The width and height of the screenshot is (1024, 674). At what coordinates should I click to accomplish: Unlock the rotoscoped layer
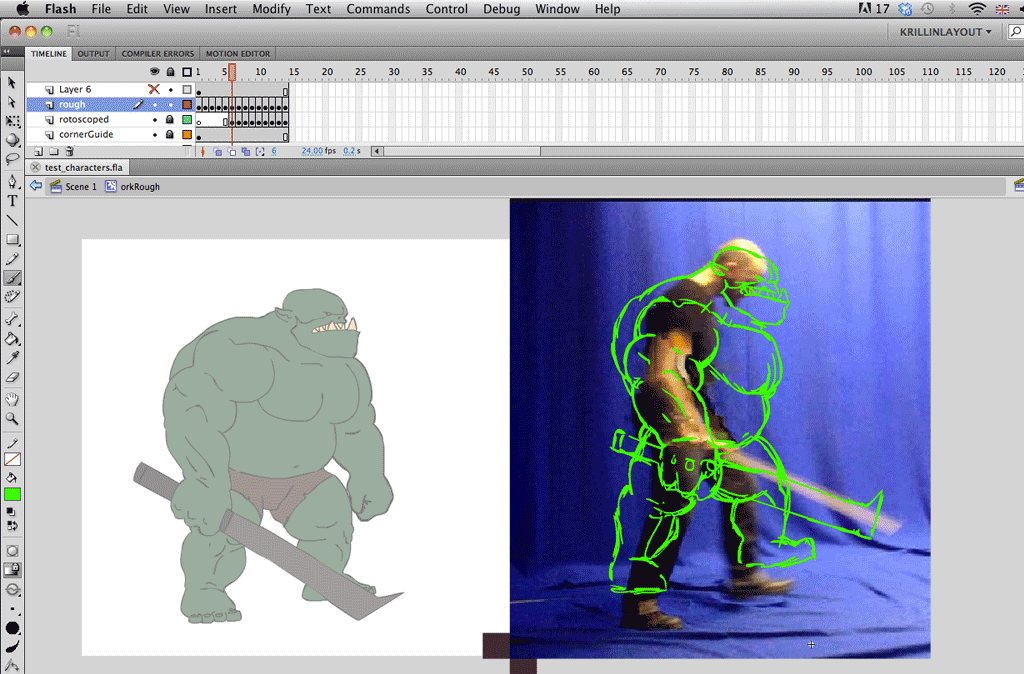pyautogui.click(x=170, y=119)
